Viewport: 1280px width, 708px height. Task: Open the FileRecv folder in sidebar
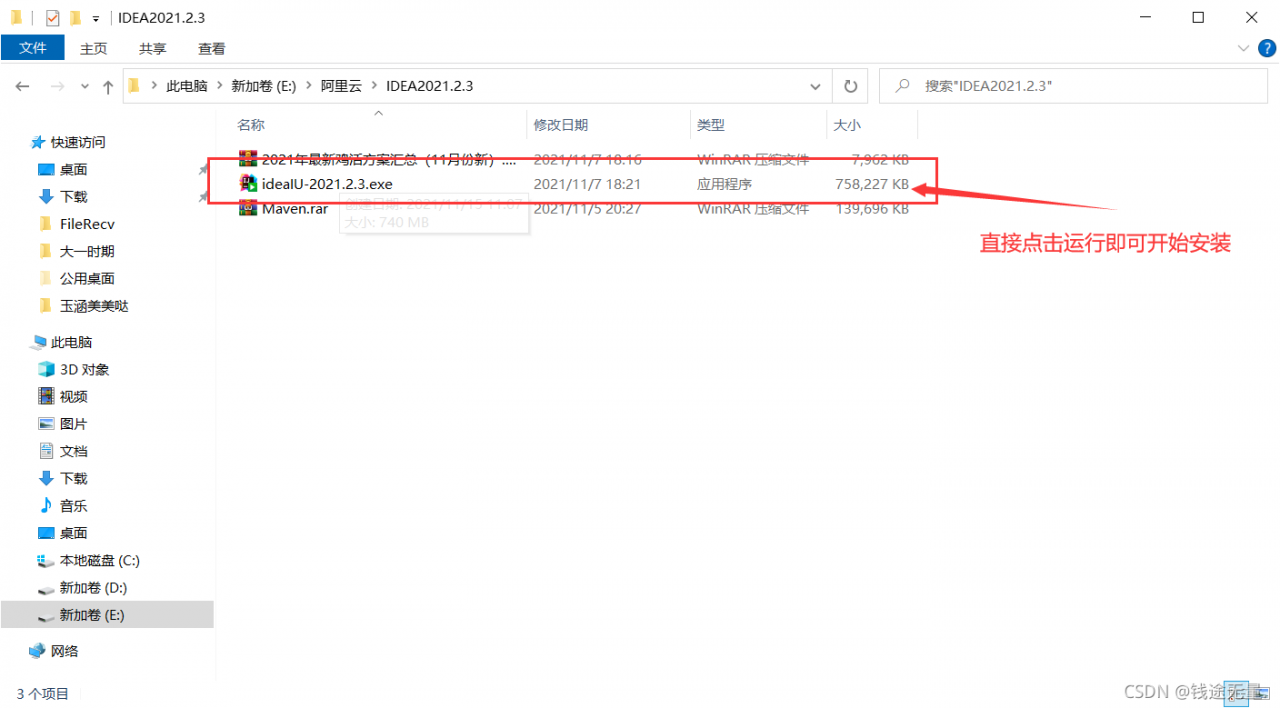pos(87,224)
